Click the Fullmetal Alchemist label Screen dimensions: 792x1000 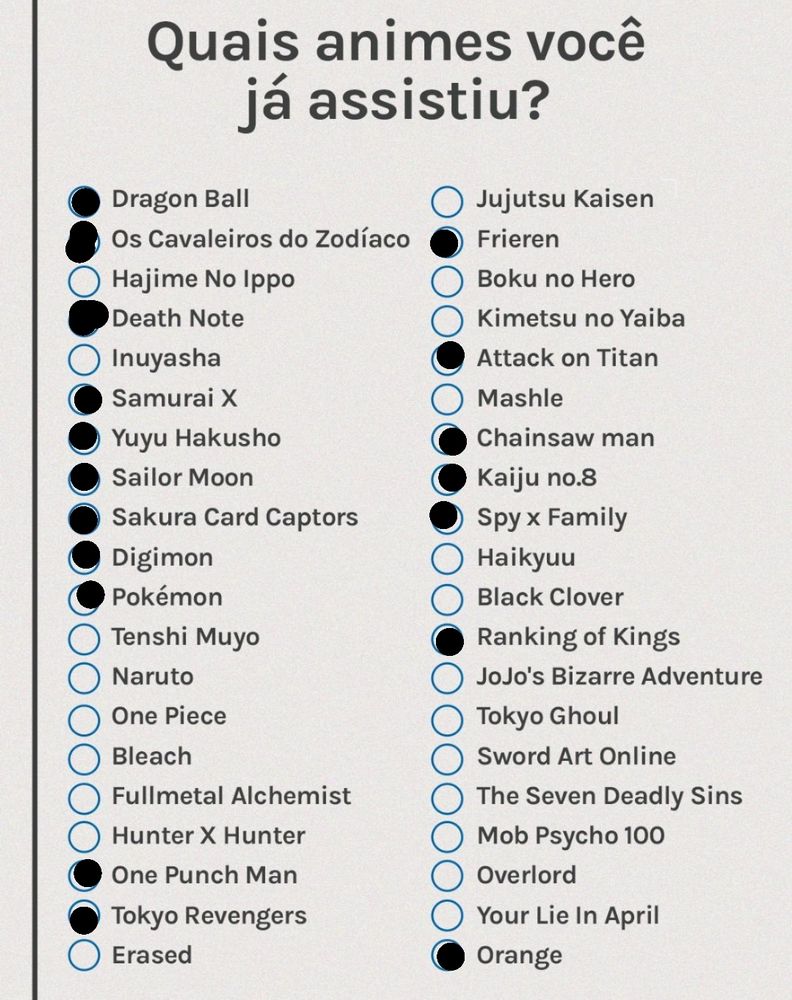point(231,796)
